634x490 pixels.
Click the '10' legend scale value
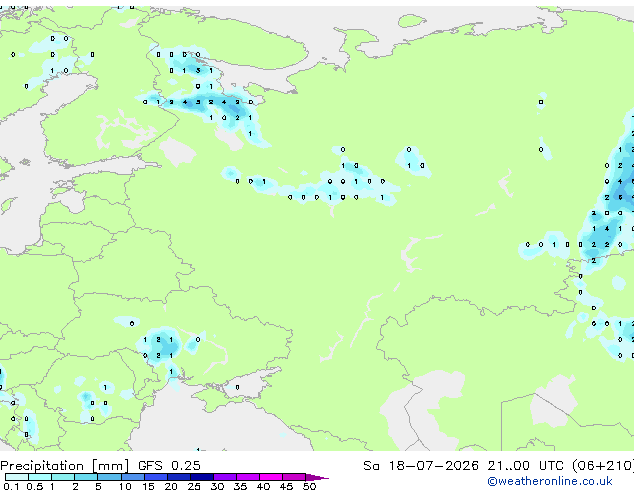coord(125,486)
